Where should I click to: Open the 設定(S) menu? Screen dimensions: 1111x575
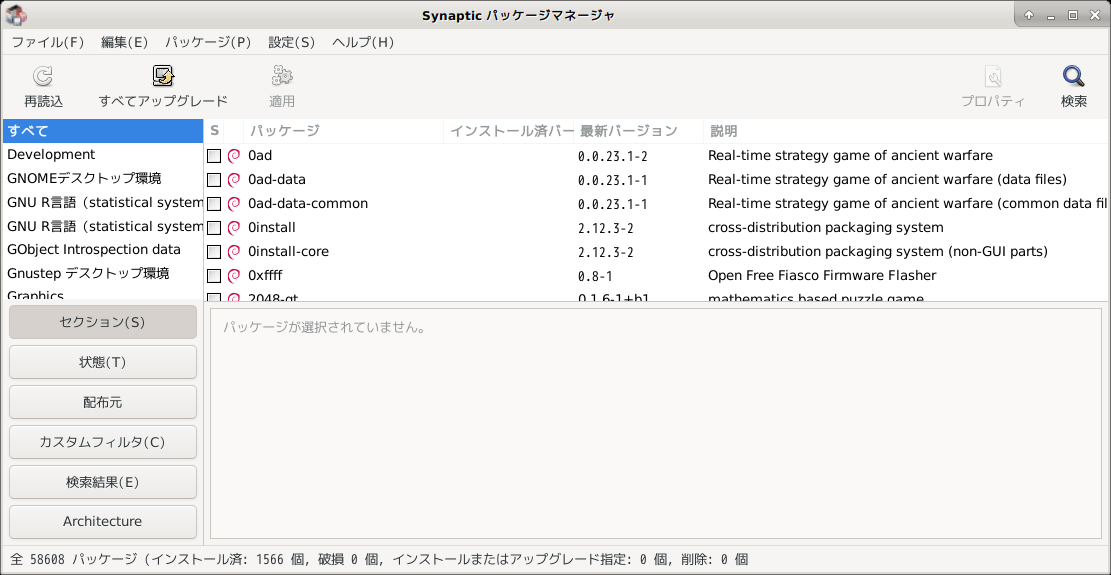coord(291,42)
